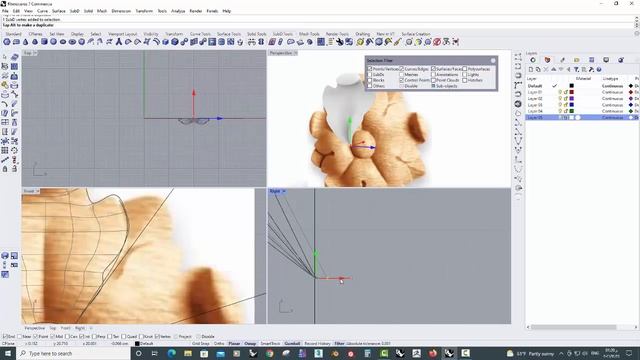Toggle Record History in the status bar

pos(317,344)
